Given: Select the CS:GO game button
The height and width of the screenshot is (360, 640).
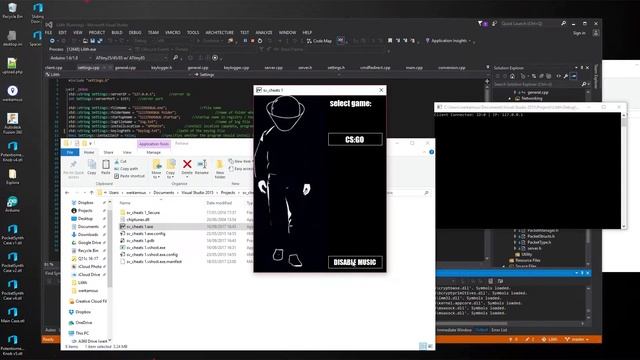Looking at the screenshot, I should click(x=355, y=140).
